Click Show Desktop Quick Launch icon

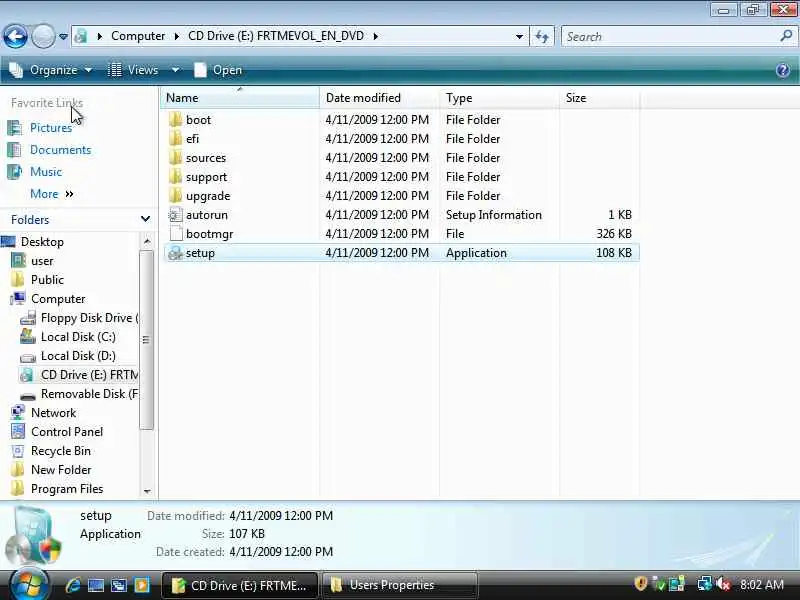[96, 585]
